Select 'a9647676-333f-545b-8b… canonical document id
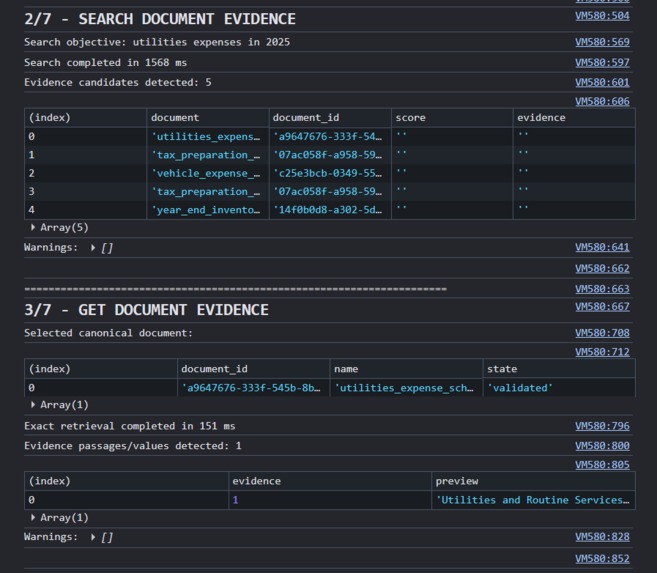The height and width of the screenshot is (573, 657). [x=253, y=388]
